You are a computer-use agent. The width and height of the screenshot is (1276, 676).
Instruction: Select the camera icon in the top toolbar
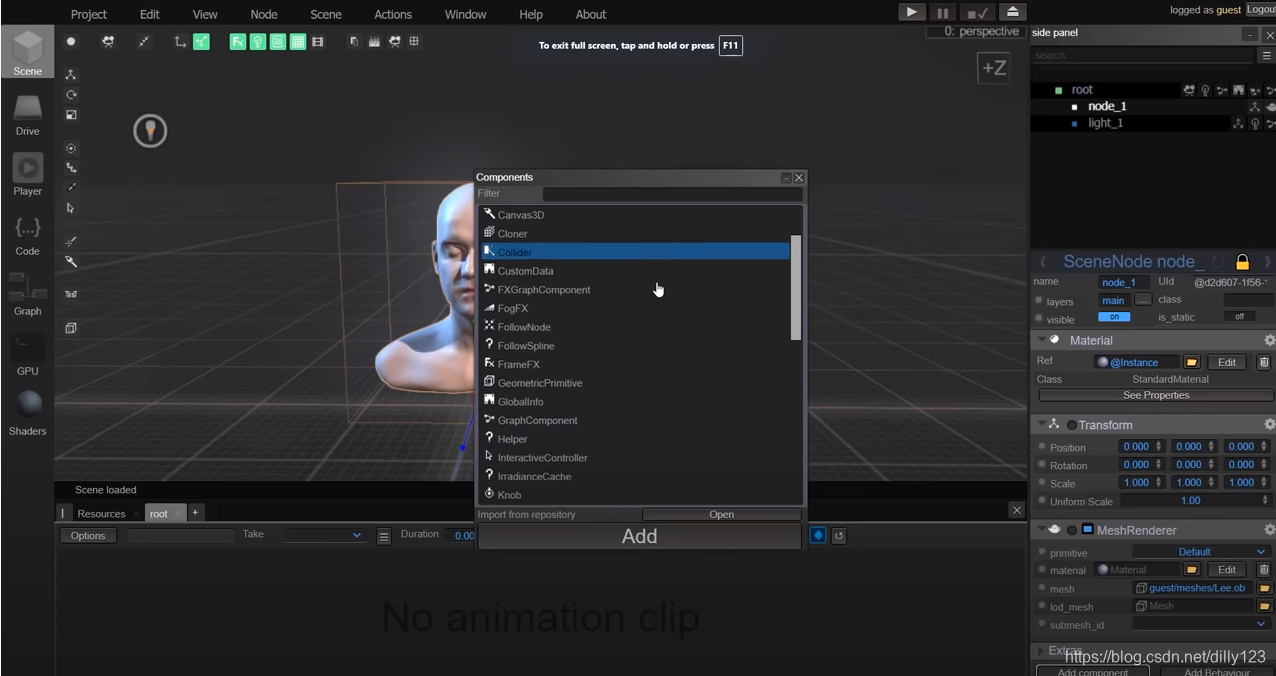[107, 41]
